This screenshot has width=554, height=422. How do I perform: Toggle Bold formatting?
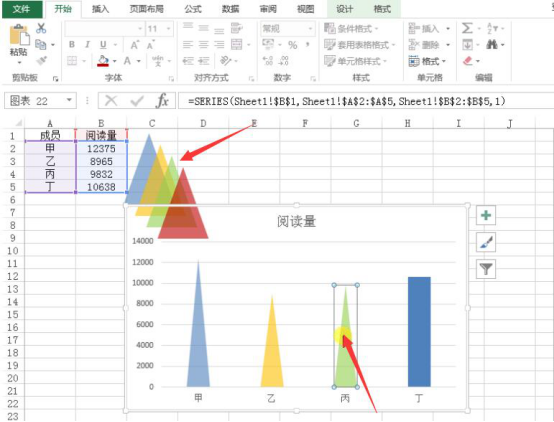(72, 45)
